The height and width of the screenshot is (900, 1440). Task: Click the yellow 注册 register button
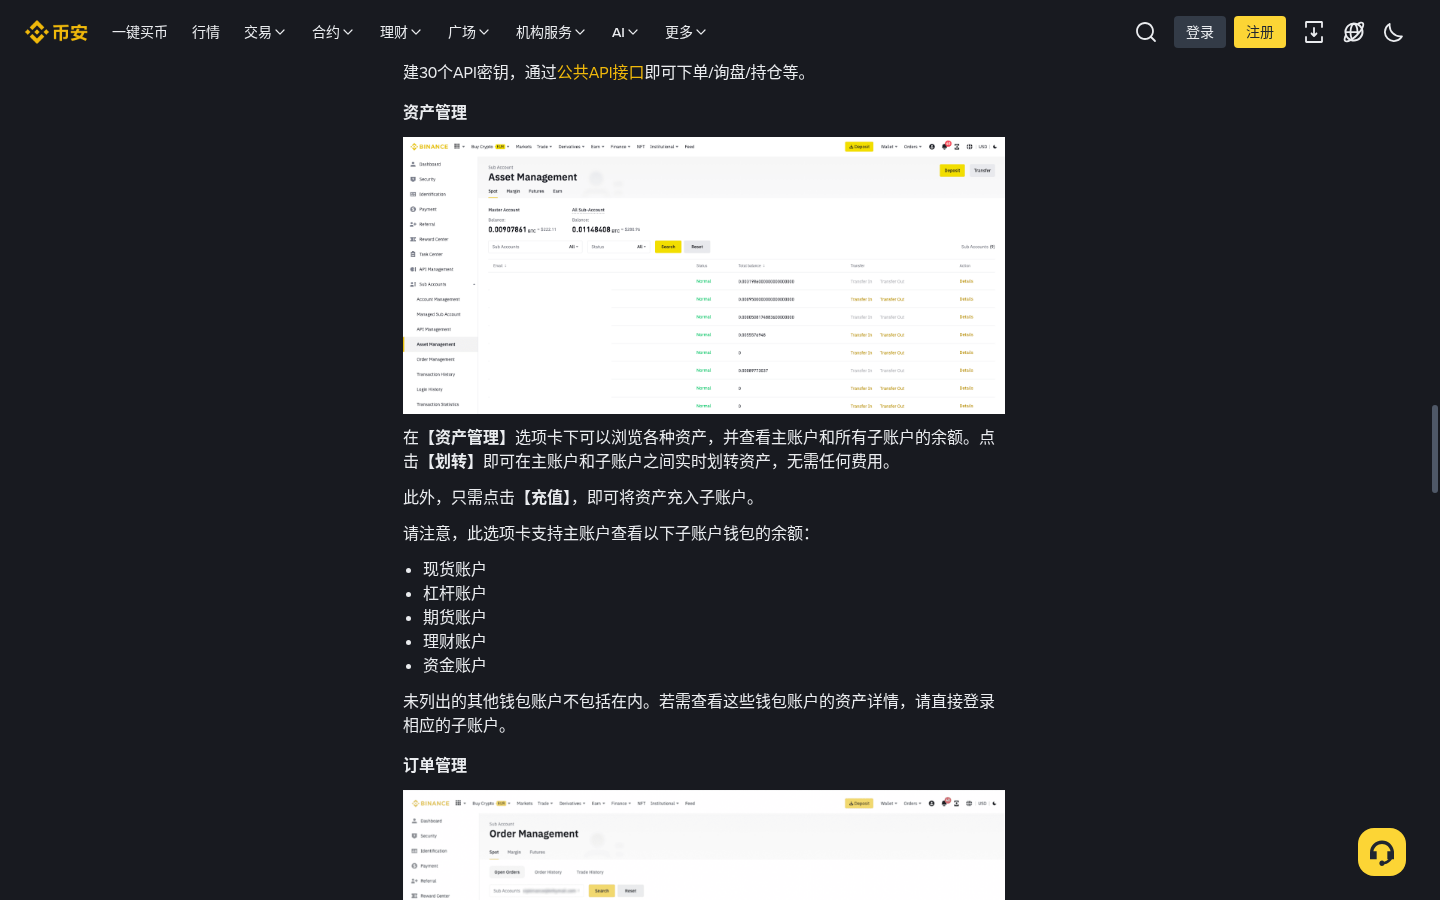click(1260, 32)
